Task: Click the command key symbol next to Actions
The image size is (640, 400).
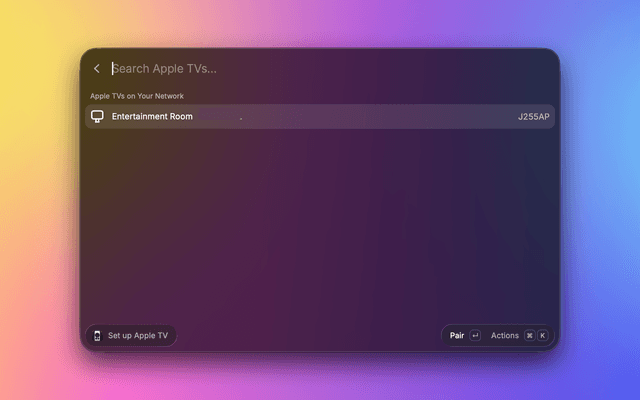Action: click(529, 336)
